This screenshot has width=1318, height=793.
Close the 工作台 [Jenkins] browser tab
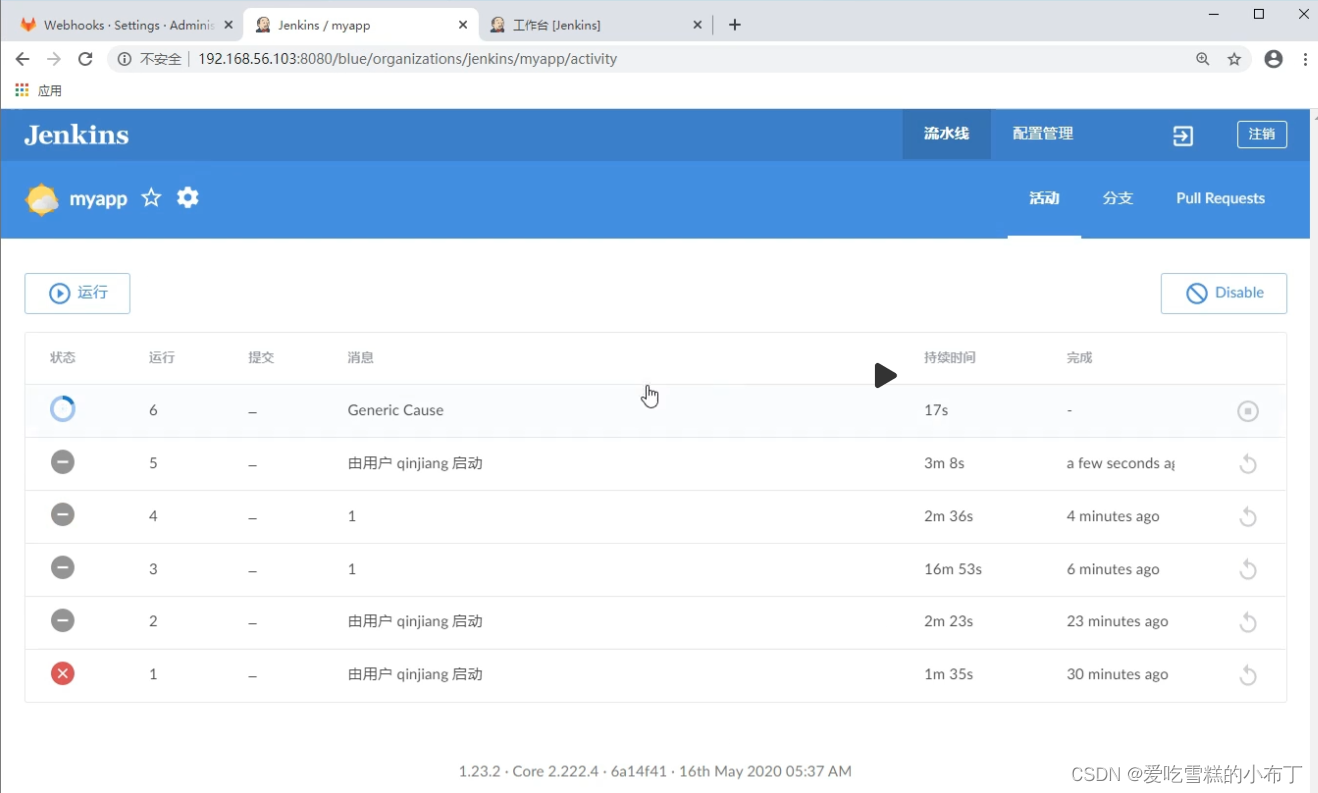tap(698, 25)
